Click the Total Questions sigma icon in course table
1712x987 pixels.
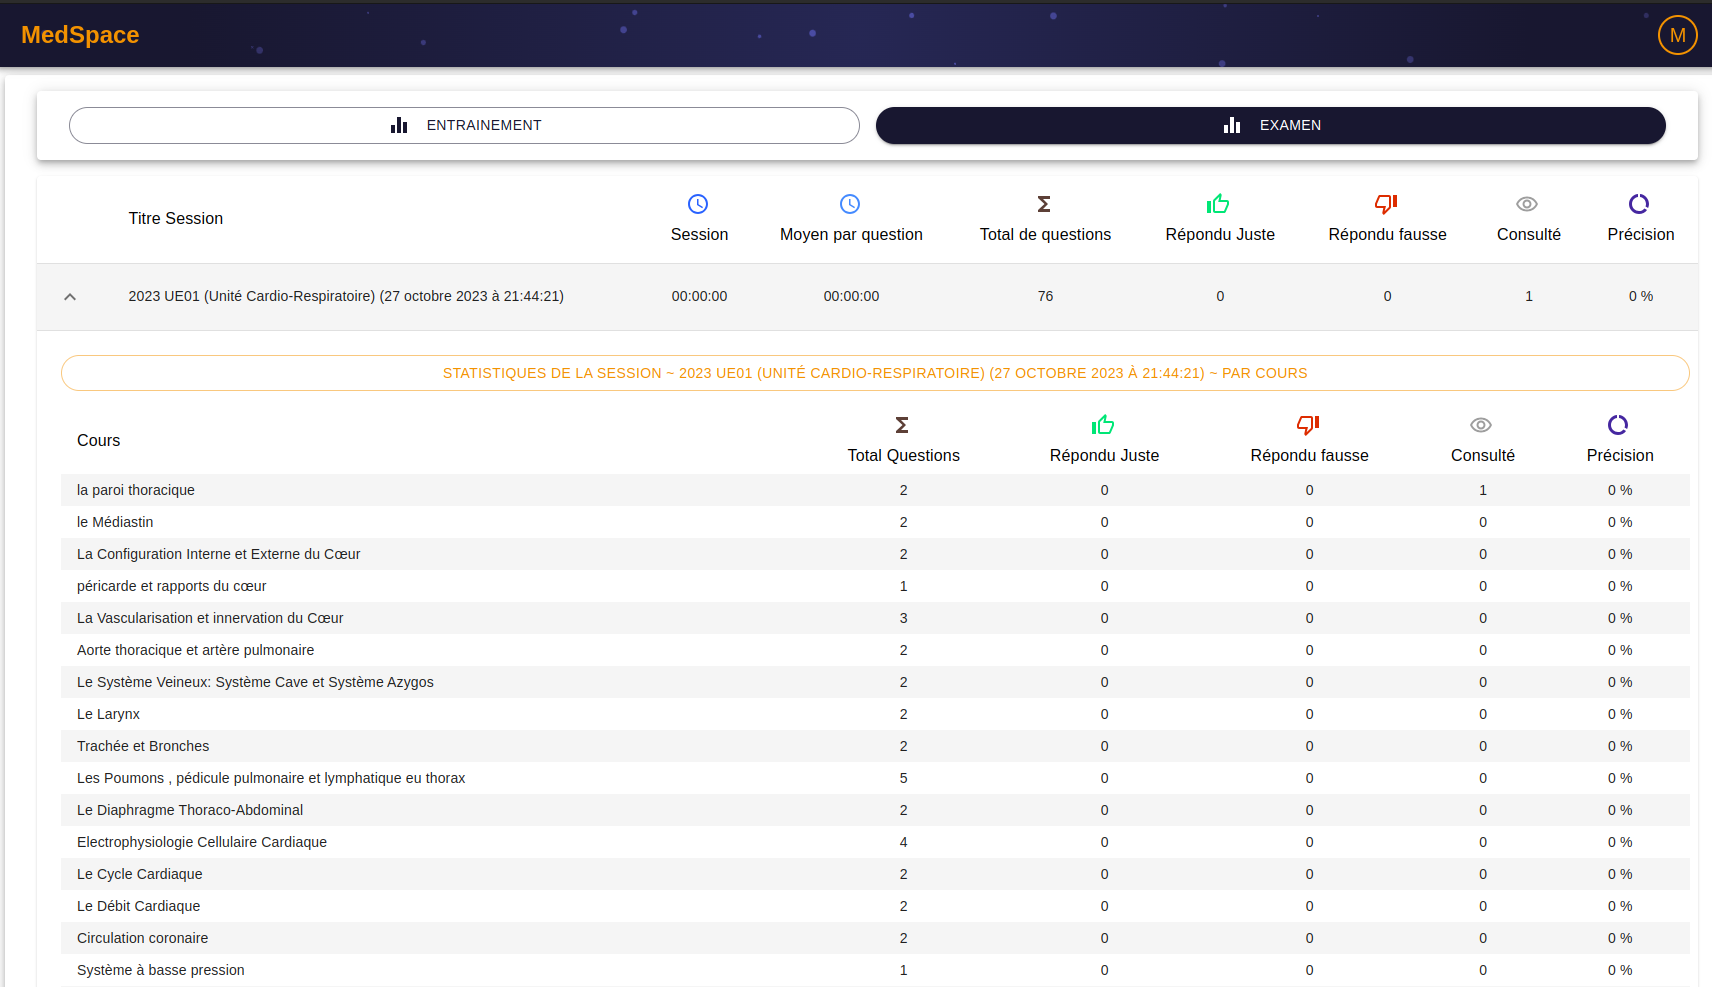tap(902, 425)
